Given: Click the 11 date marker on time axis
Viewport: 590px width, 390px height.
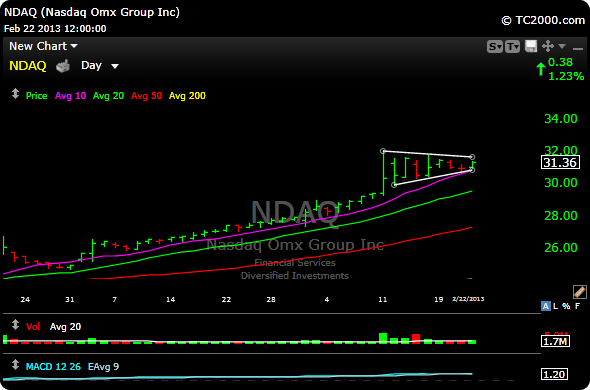Looking at the screenshot, I should pos(383,300).
